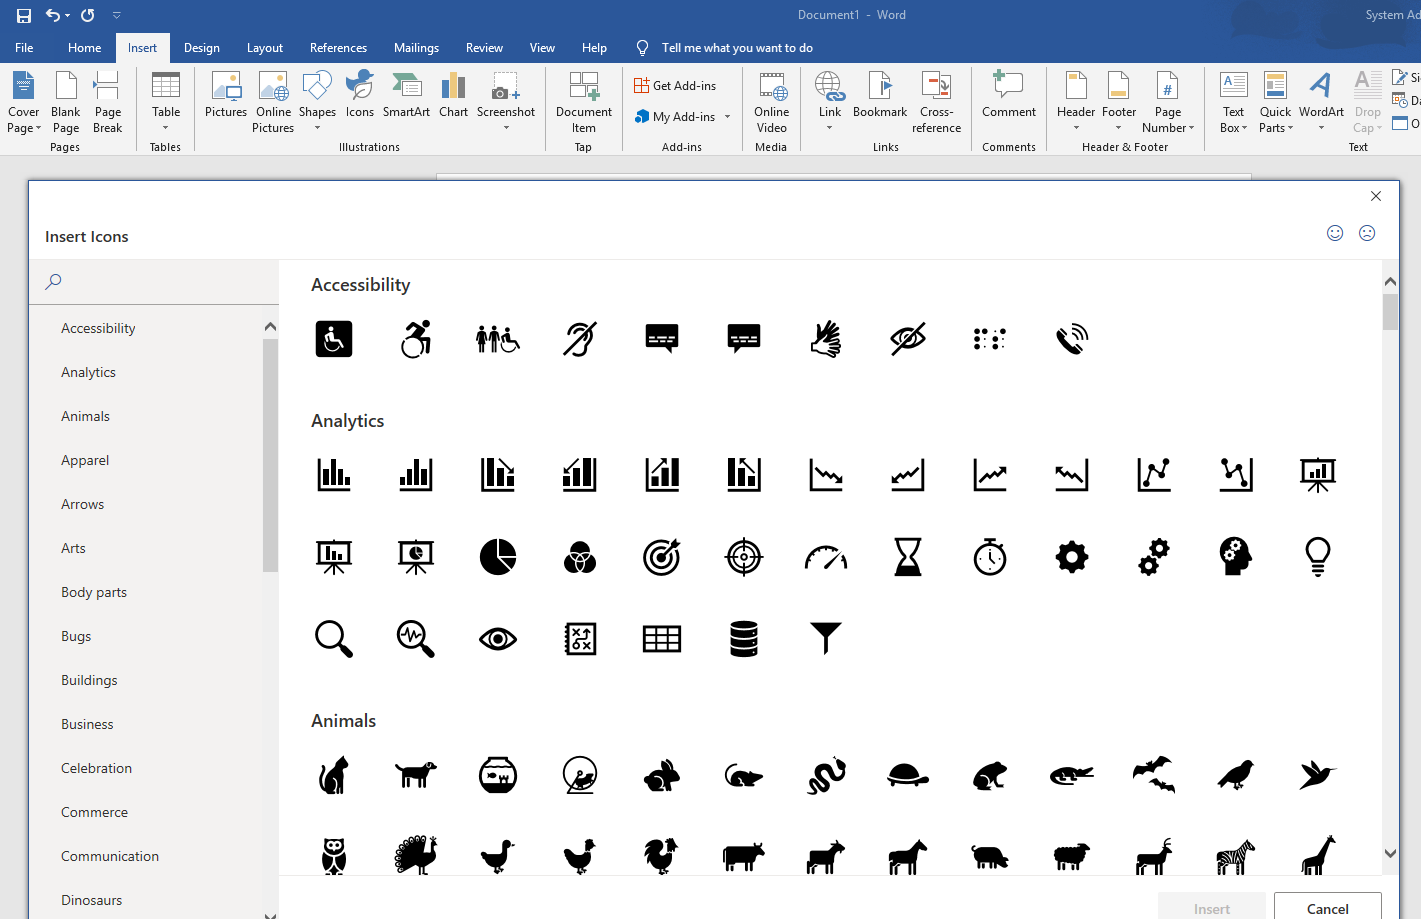1421x919 pixels.
Task: Select the turtle icon
Action: (908, 775)
